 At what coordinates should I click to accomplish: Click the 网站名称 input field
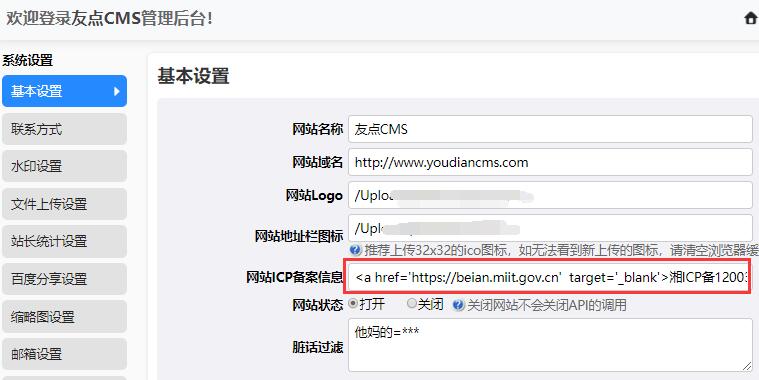(x=550, y=129)
